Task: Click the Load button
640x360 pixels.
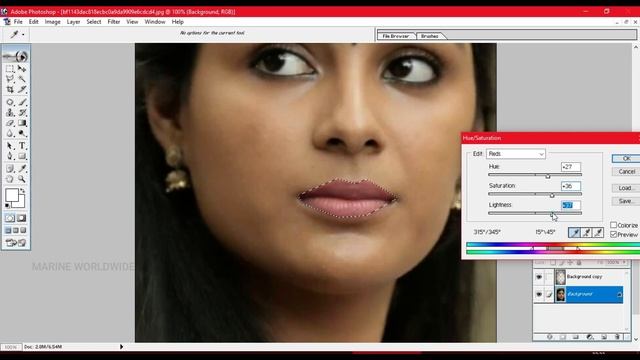Action: (626, 188)
